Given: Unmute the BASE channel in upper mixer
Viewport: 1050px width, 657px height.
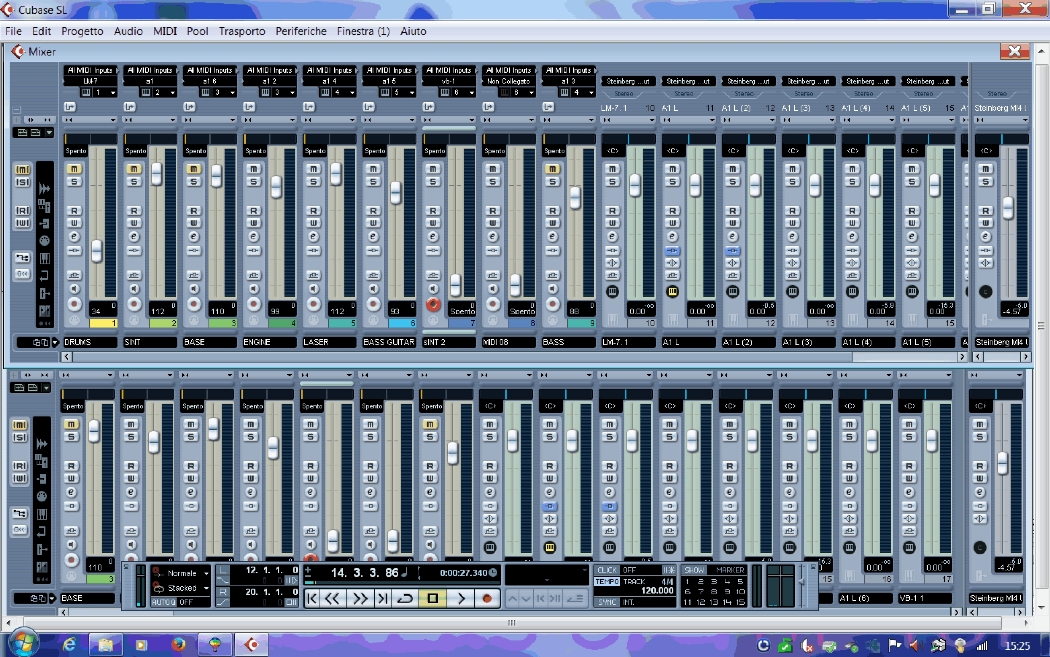Looking at the screenshot, I should (x=194, y=169).
